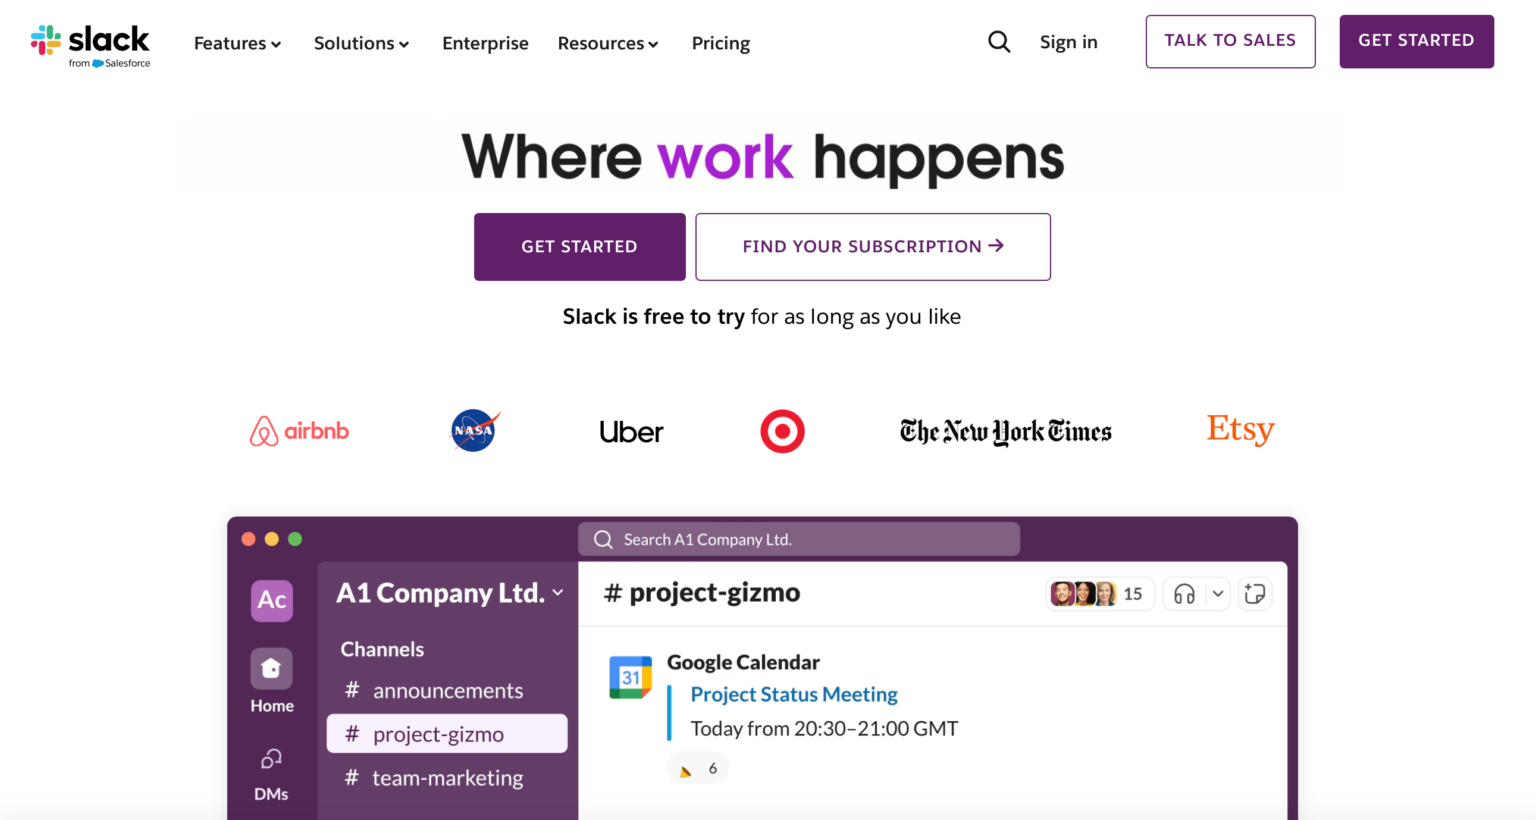Open DMs from the Slack sidebar icon
The image size is (1536, 820).
pyautogui.click(x=270, y=760)
